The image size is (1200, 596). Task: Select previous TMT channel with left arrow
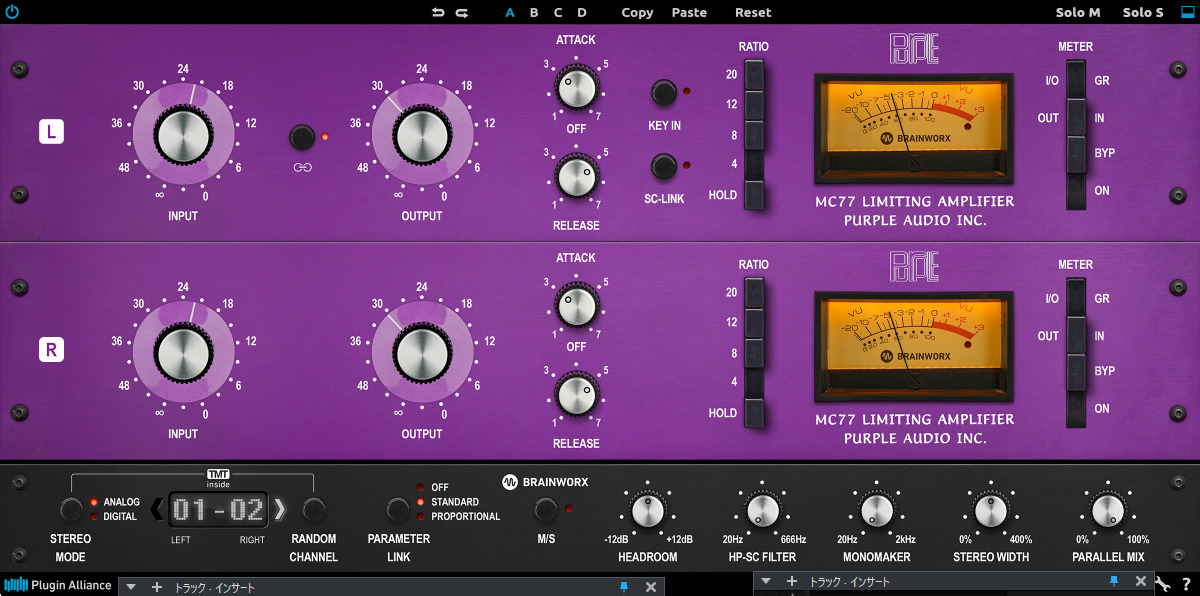pos(157,510)
